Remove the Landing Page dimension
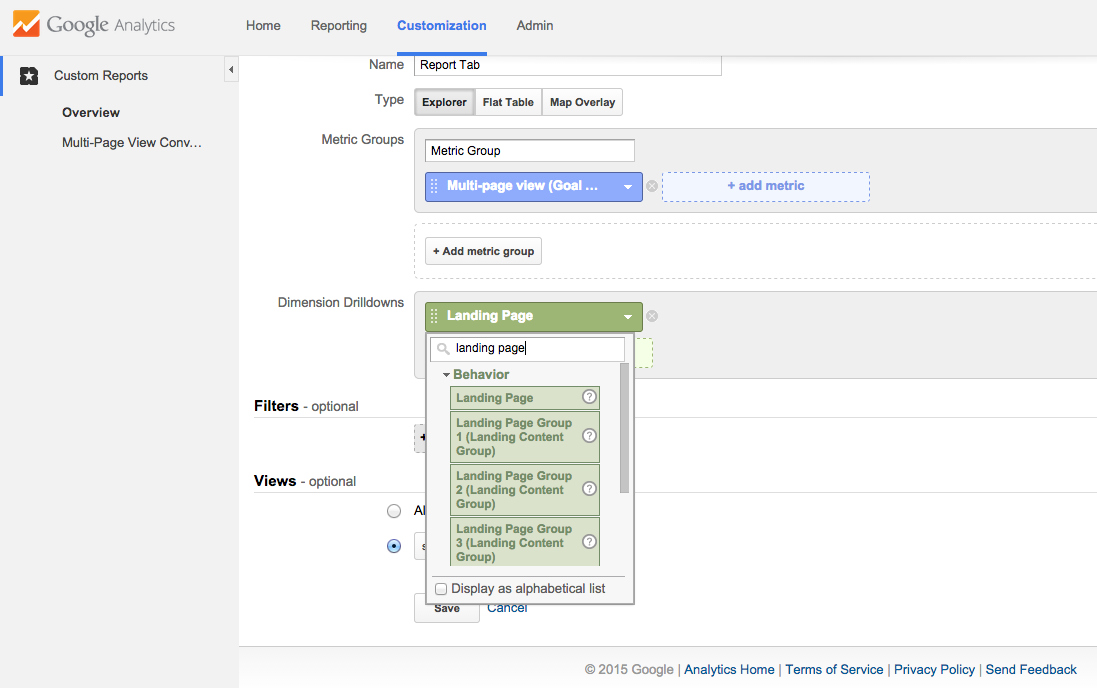This screenshot has height=688, width=1097. pyautogui.click(x=652, y=316)
